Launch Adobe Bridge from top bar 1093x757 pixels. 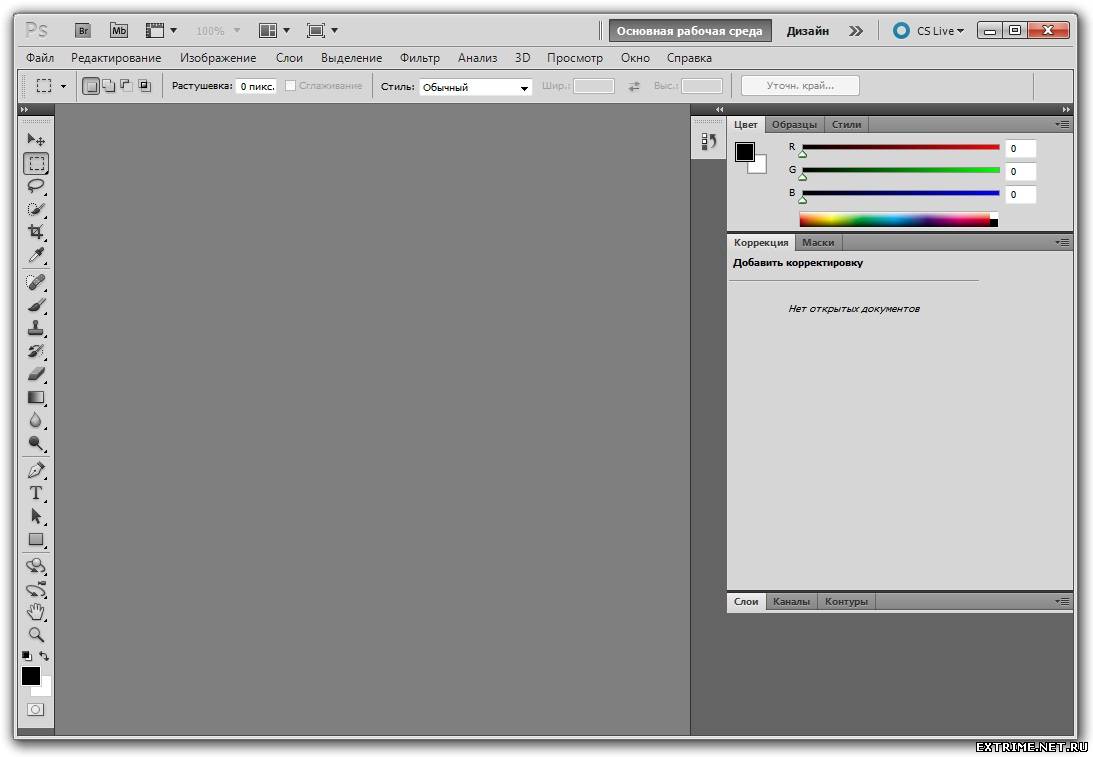click(x=83, y=31)
